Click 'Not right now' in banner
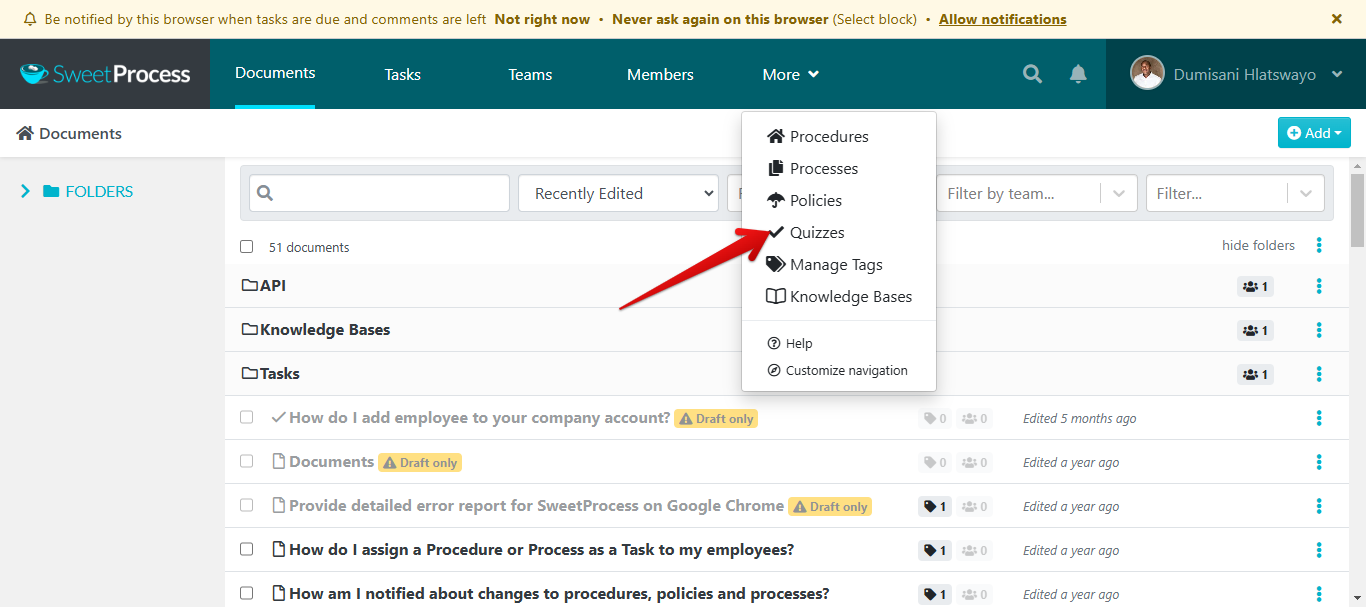Image resolution: width=1366 pixels, height=607 pixels. 542,19
